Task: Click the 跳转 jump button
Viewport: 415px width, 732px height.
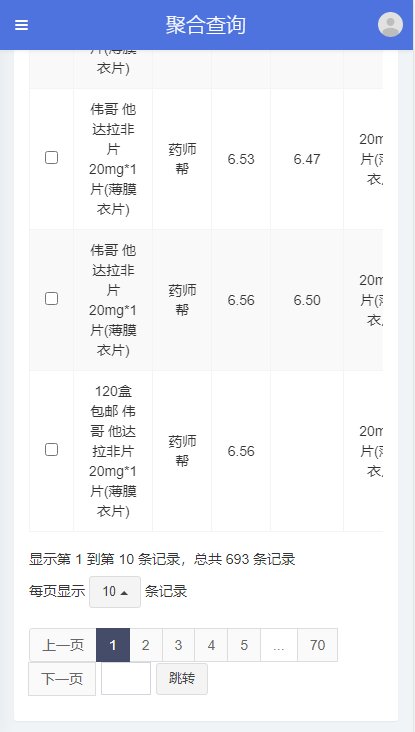Action: coord(182,679)
